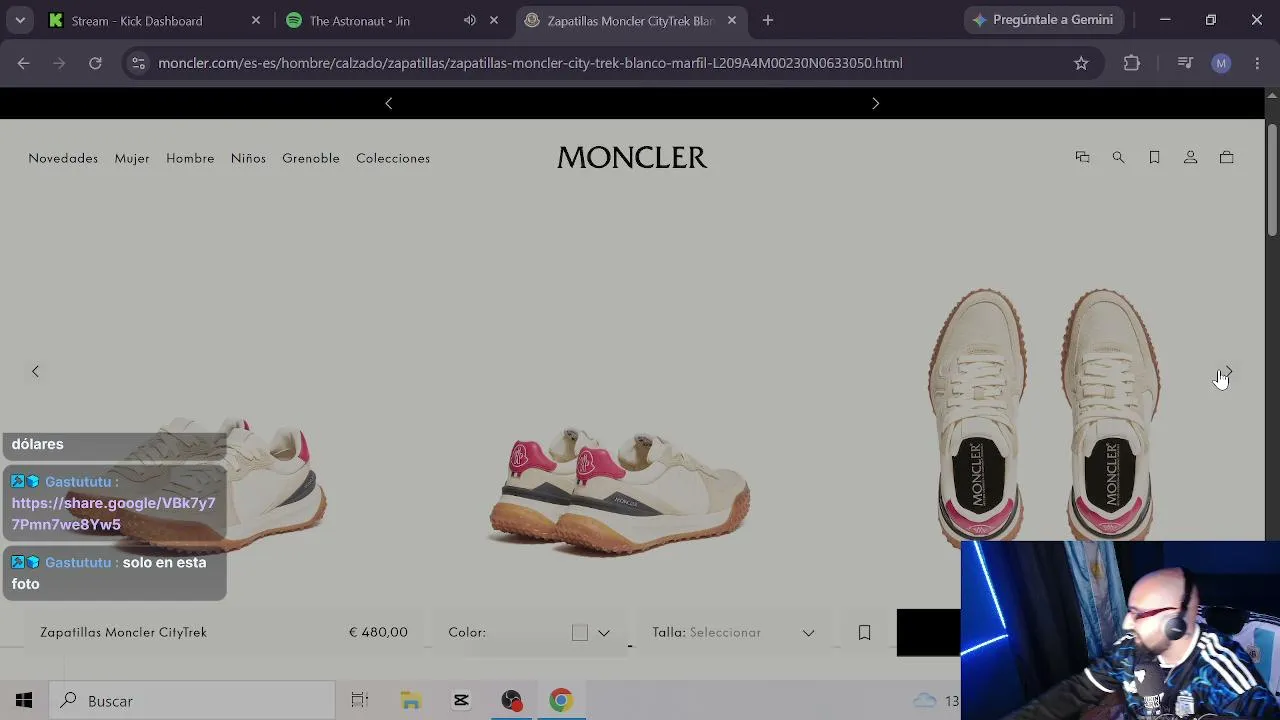Viewport: 1280px width, 720px height.
Task: Switch to The Astronaut - Jin tab
Action: pyautogui.click(x=393, y=20)
